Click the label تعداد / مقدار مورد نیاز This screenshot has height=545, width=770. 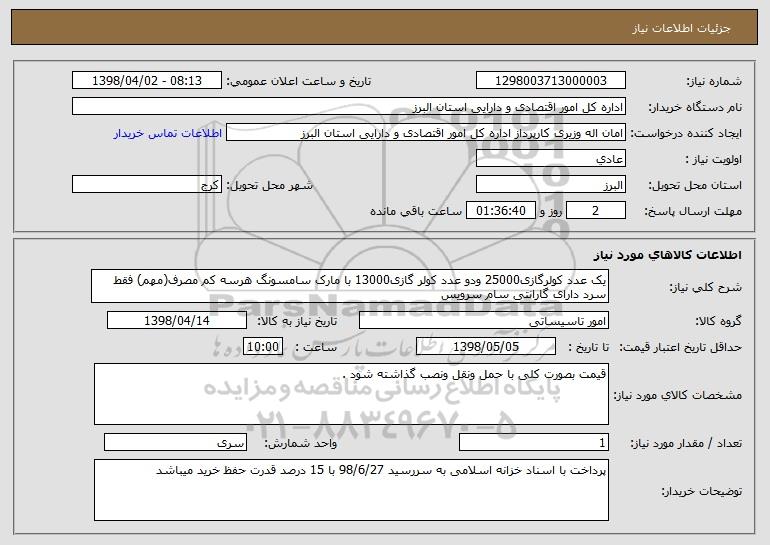coord(686,443)
